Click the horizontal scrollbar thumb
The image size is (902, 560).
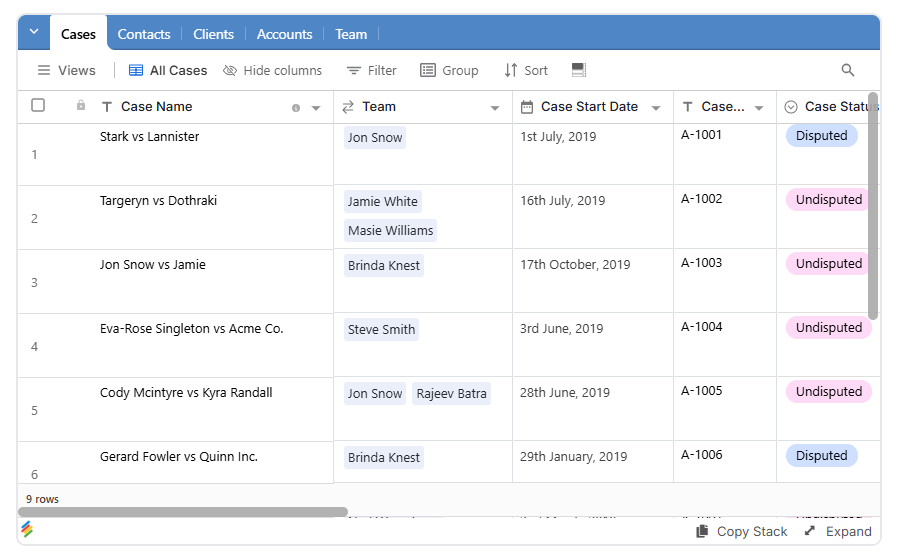click(x=183, y=512)
